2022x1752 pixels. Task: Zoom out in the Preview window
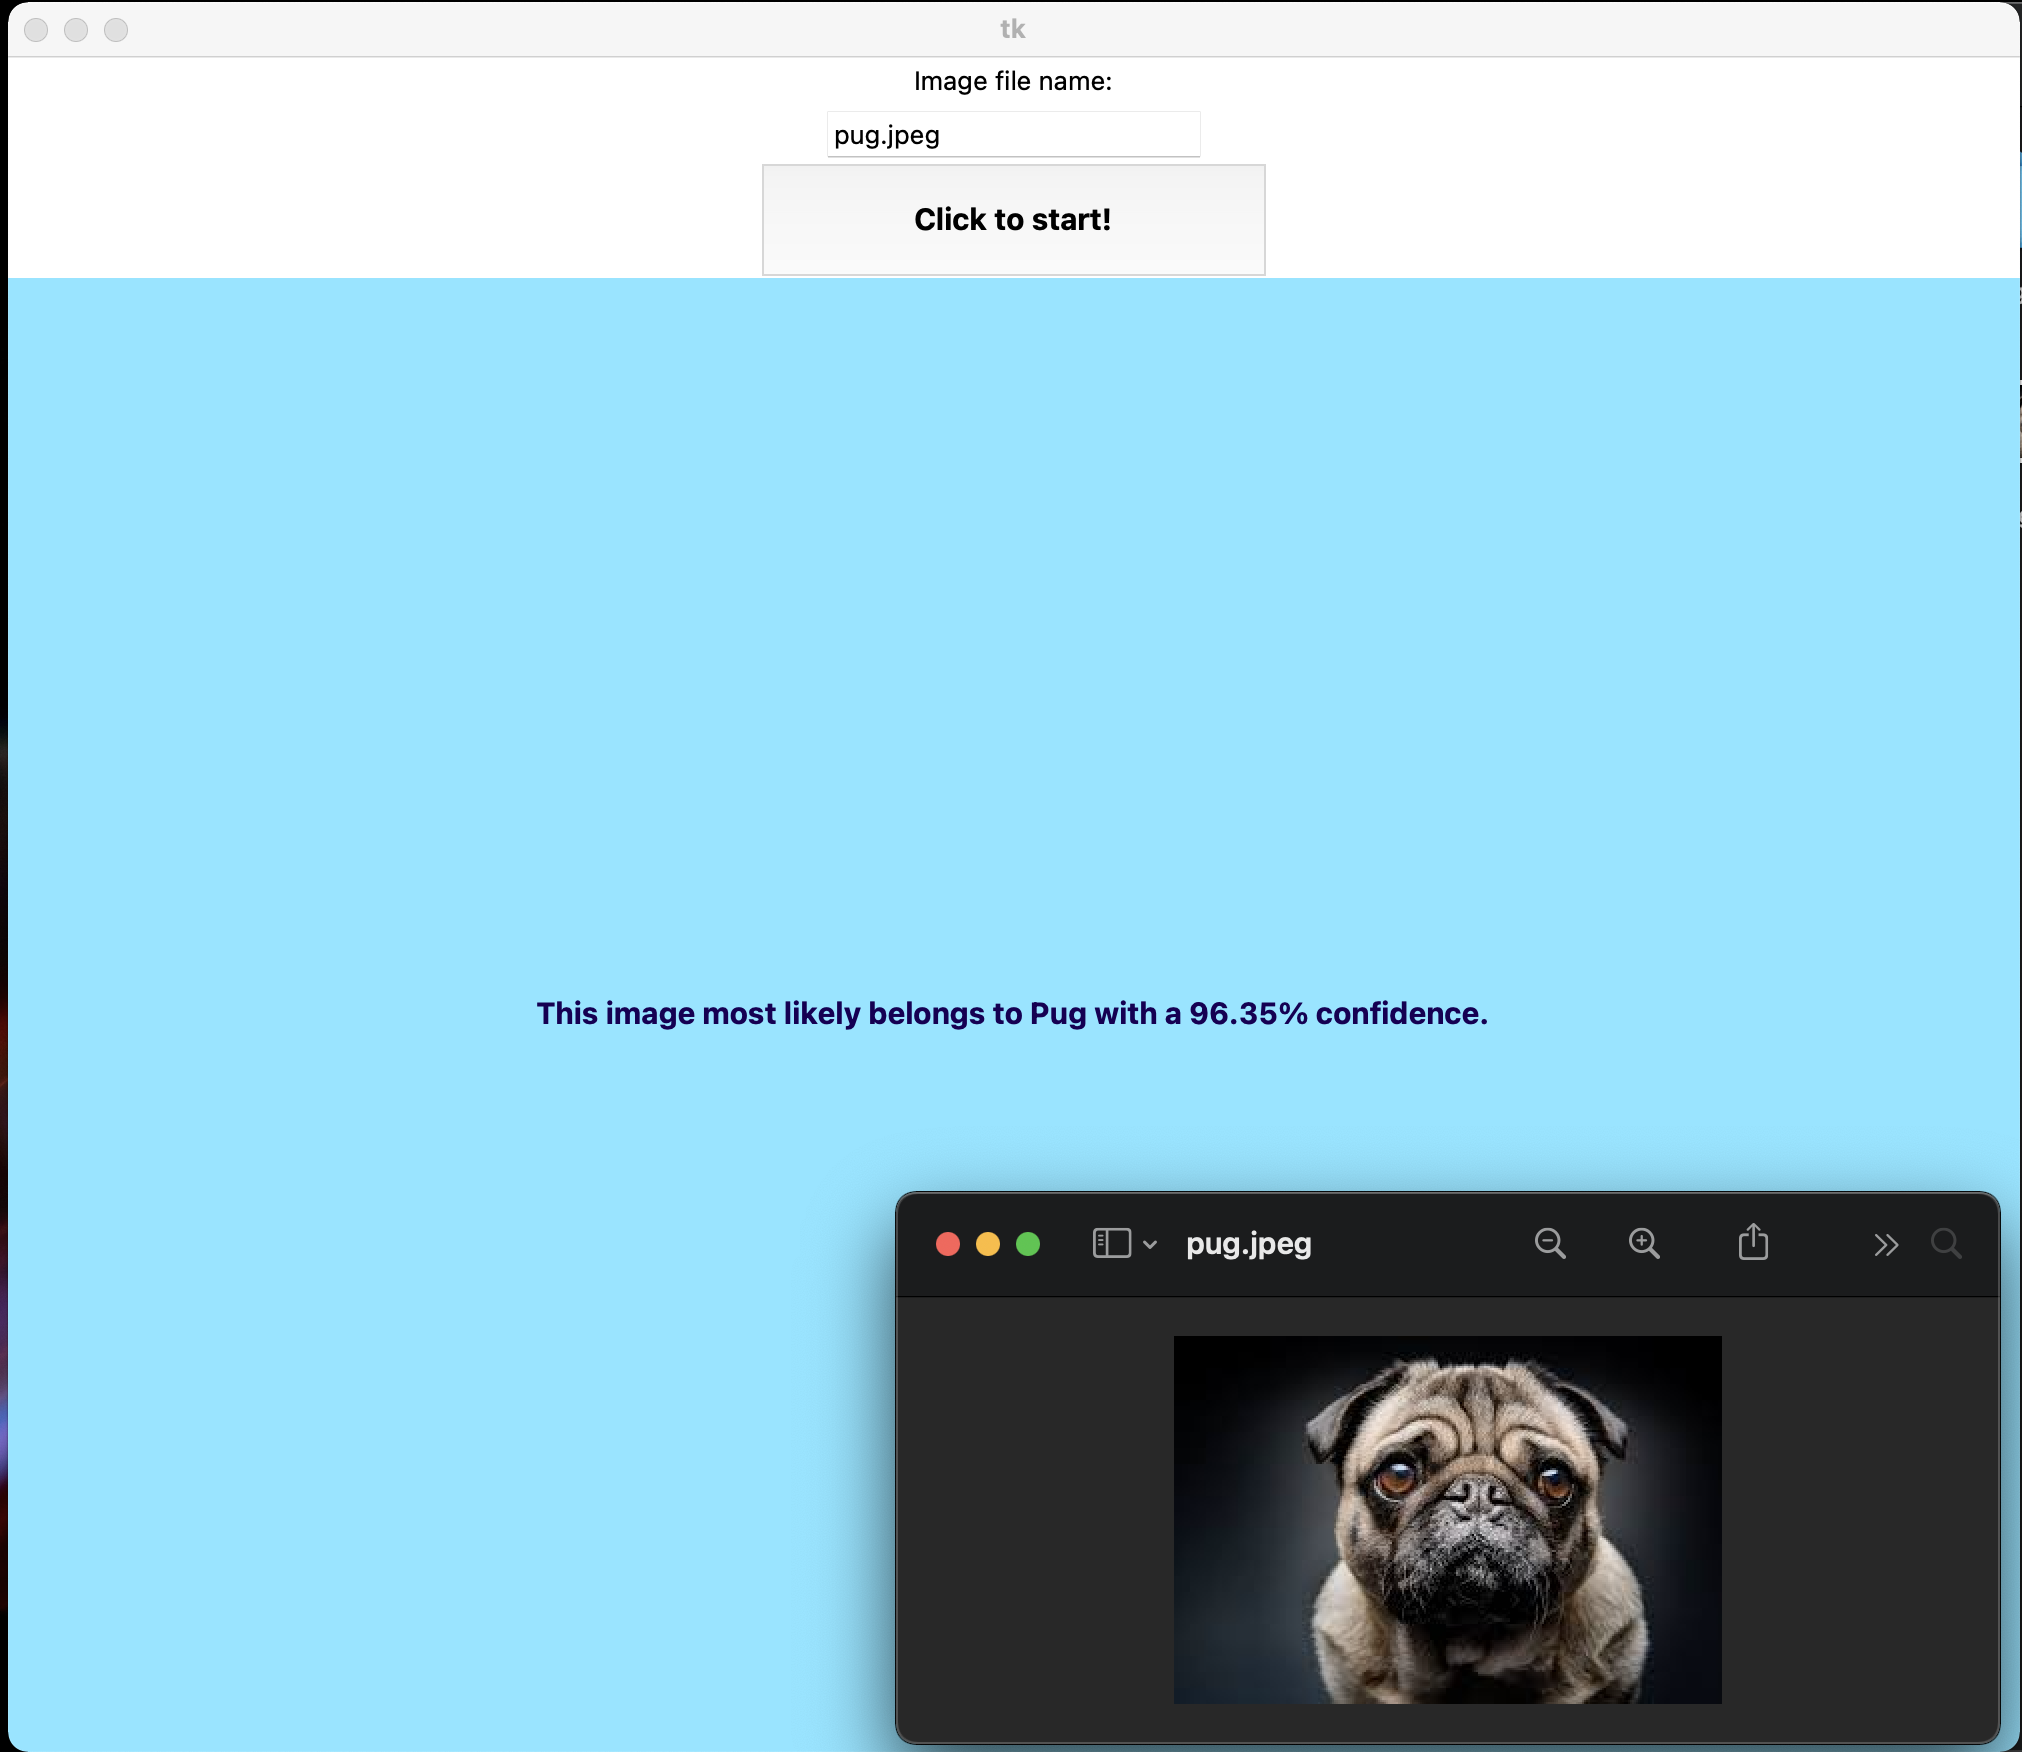coord(1550,1243)
